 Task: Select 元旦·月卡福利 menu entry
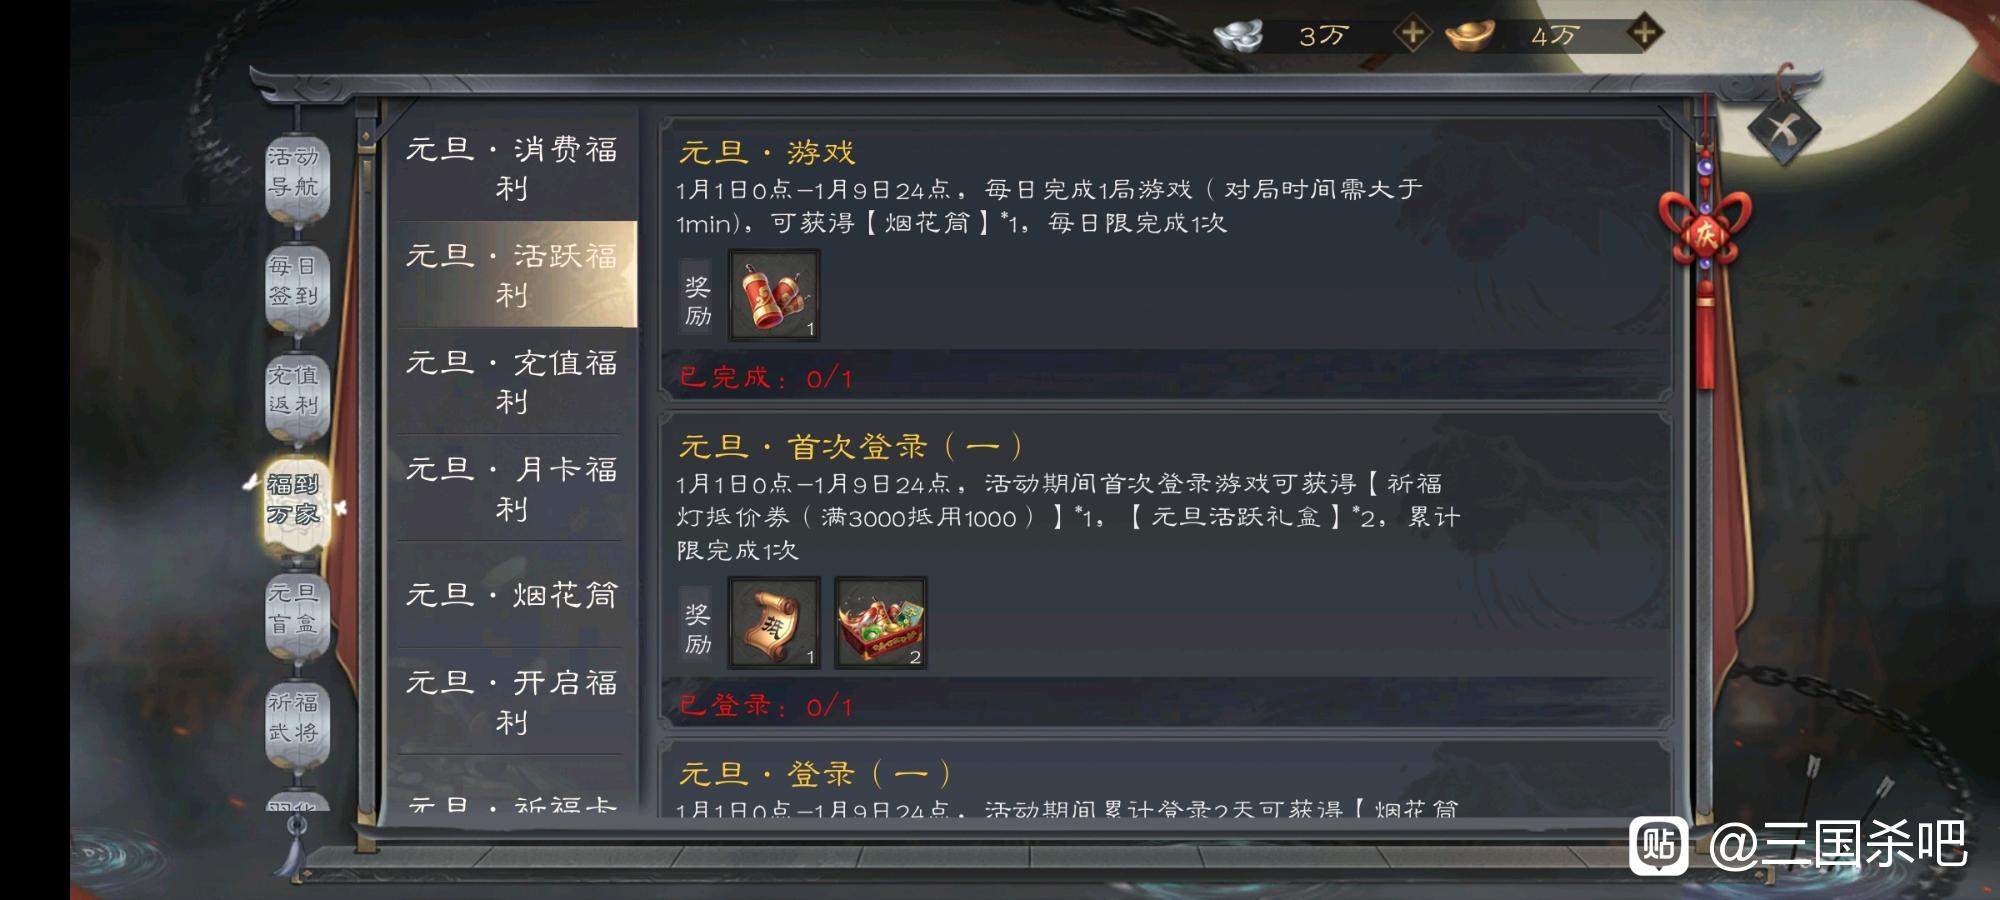pos(511,488)
